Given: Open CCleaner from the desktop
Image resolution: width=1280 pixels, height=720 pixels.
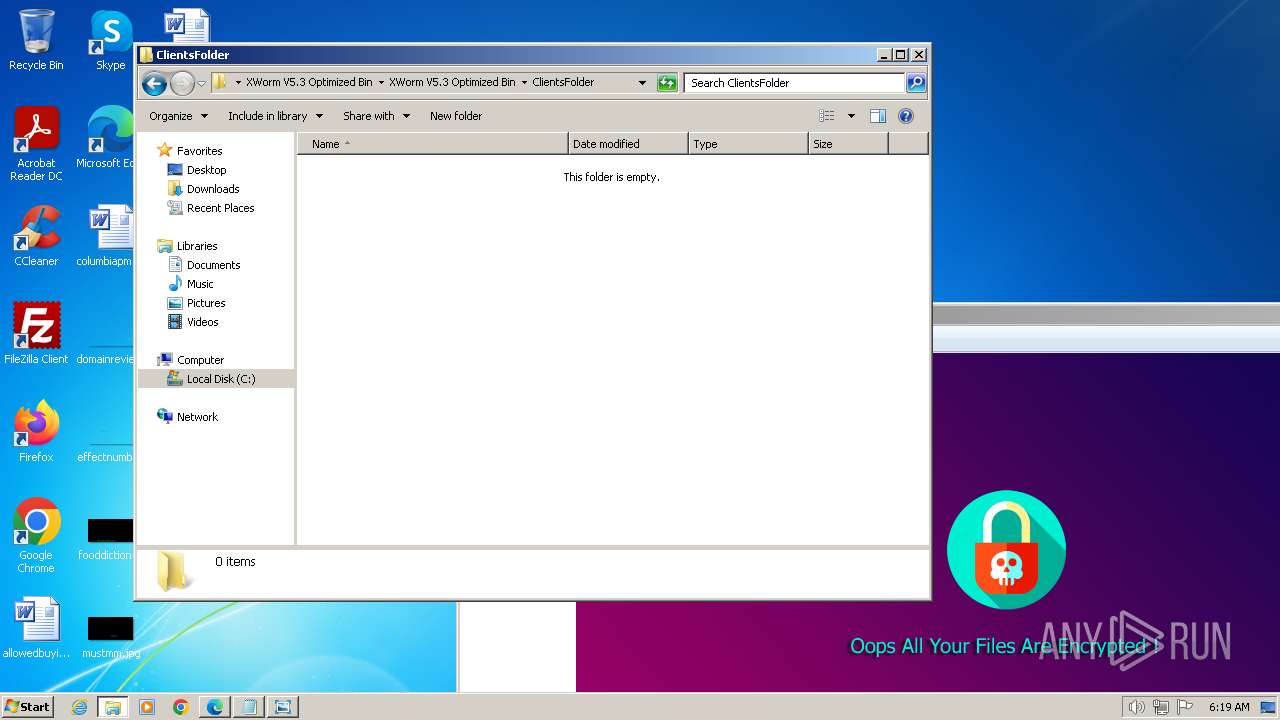Looking at the screenshot, I should click(x=36, y=236).
